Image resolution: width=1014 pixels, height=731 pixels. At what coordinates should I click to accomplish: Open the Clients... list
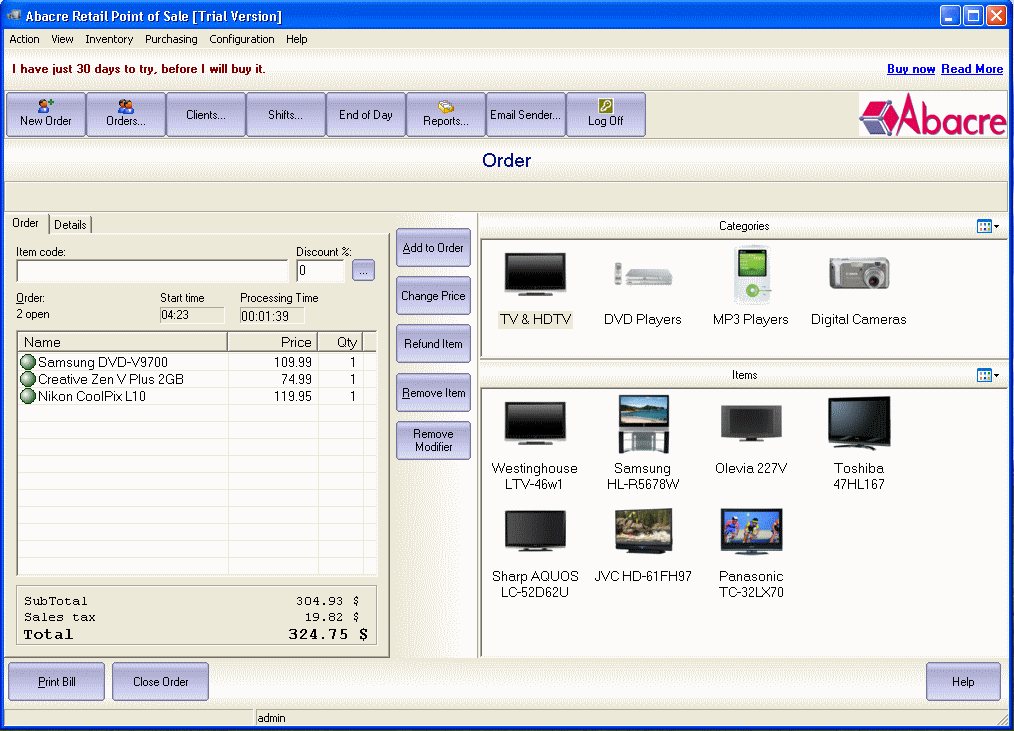(206, 115)
